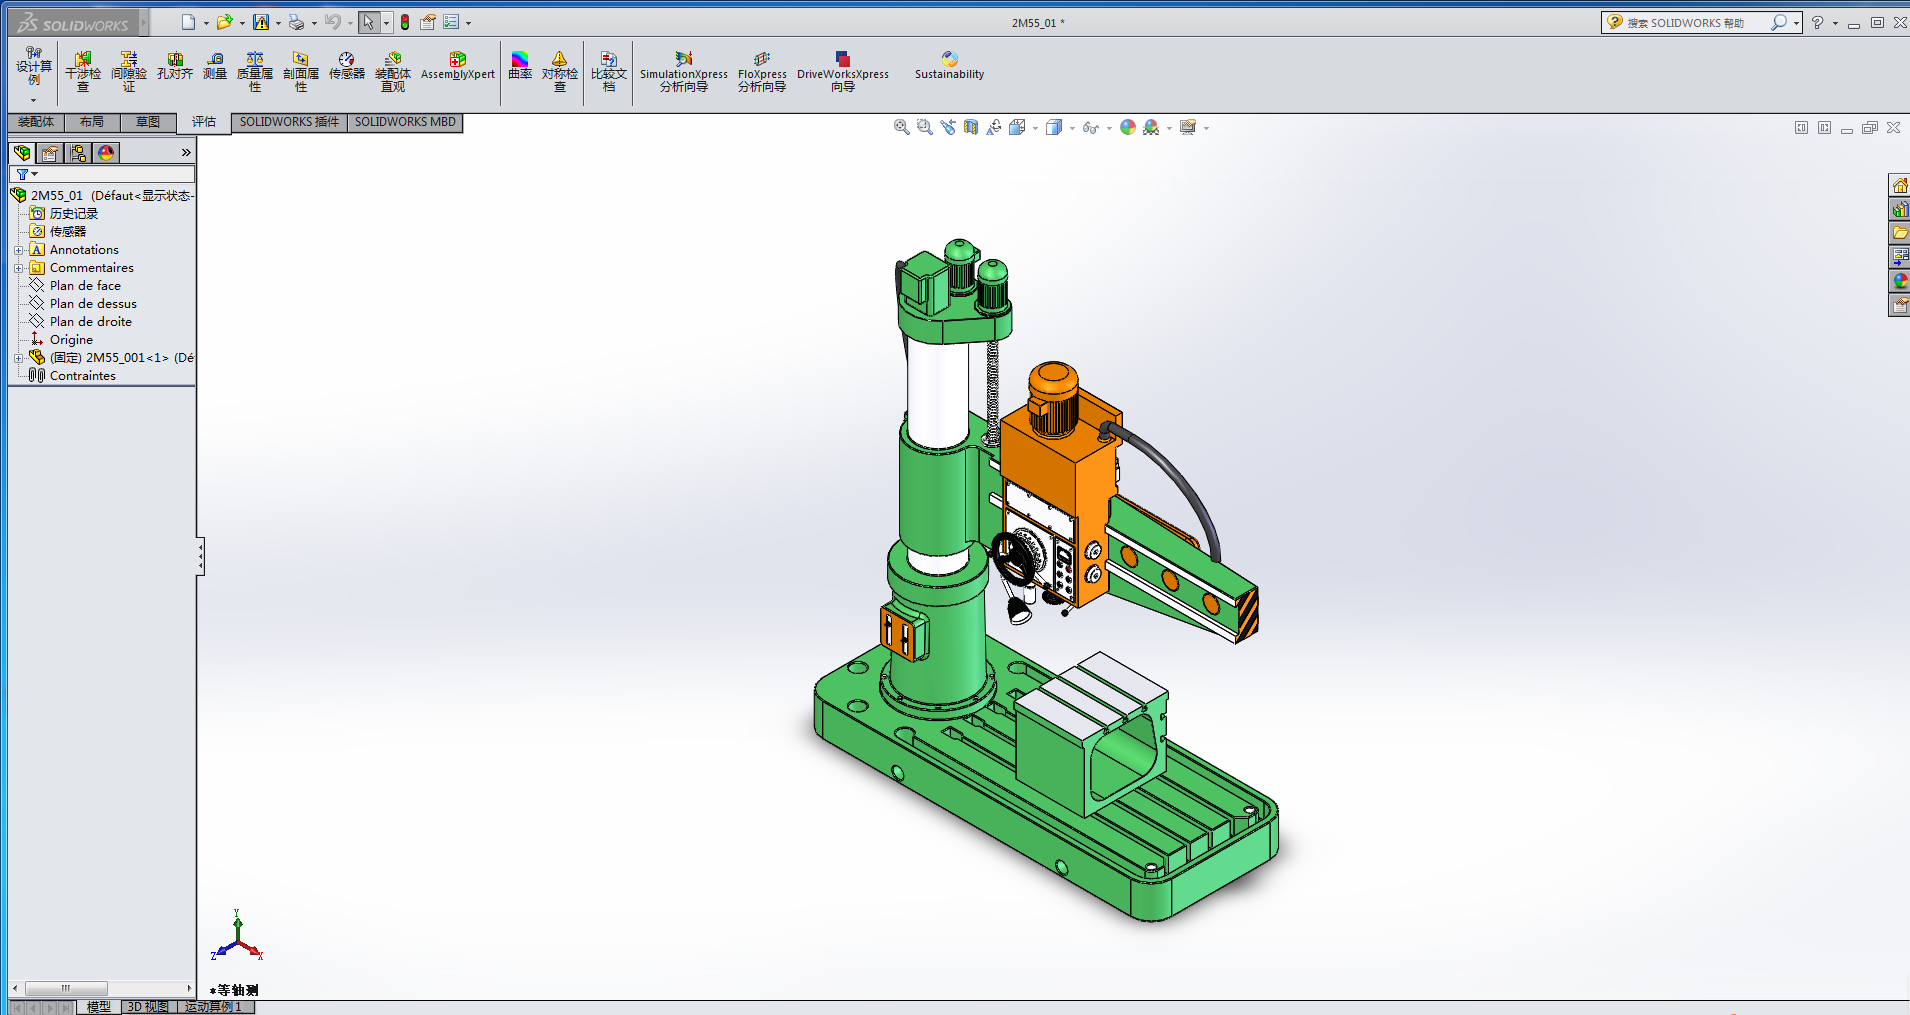Click the 曲率 curvature display icon
Viewport: 1910px width, 1015px height.
pyautogui.click(x=520, y=66)
